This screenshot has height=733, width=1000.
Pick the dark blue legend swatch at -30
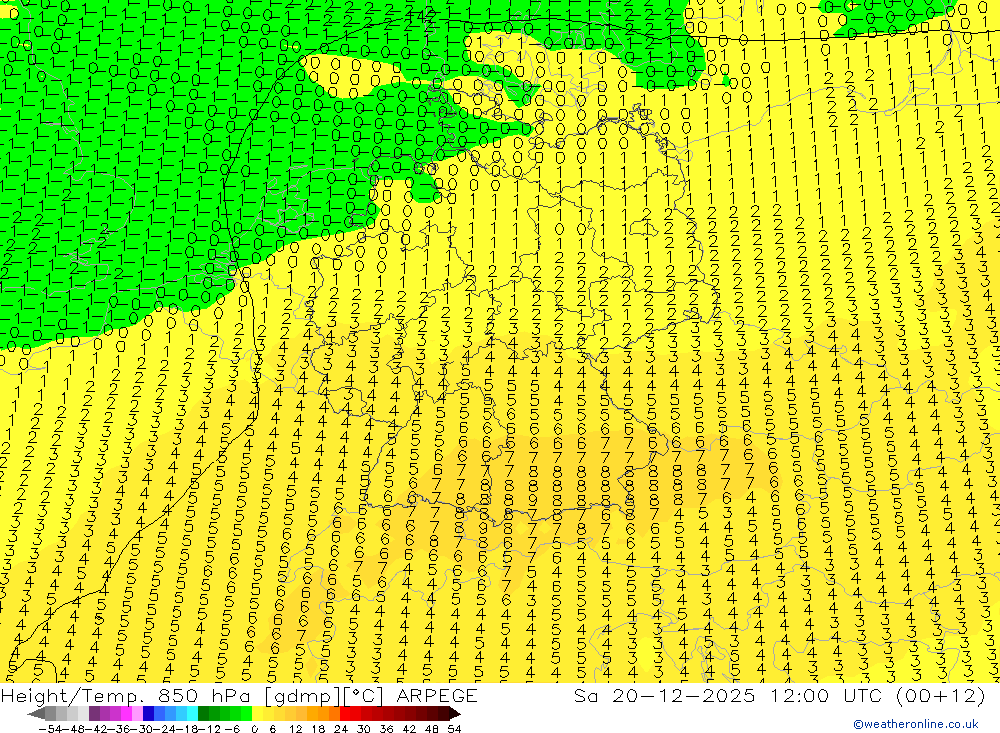[x=148, y=713]
